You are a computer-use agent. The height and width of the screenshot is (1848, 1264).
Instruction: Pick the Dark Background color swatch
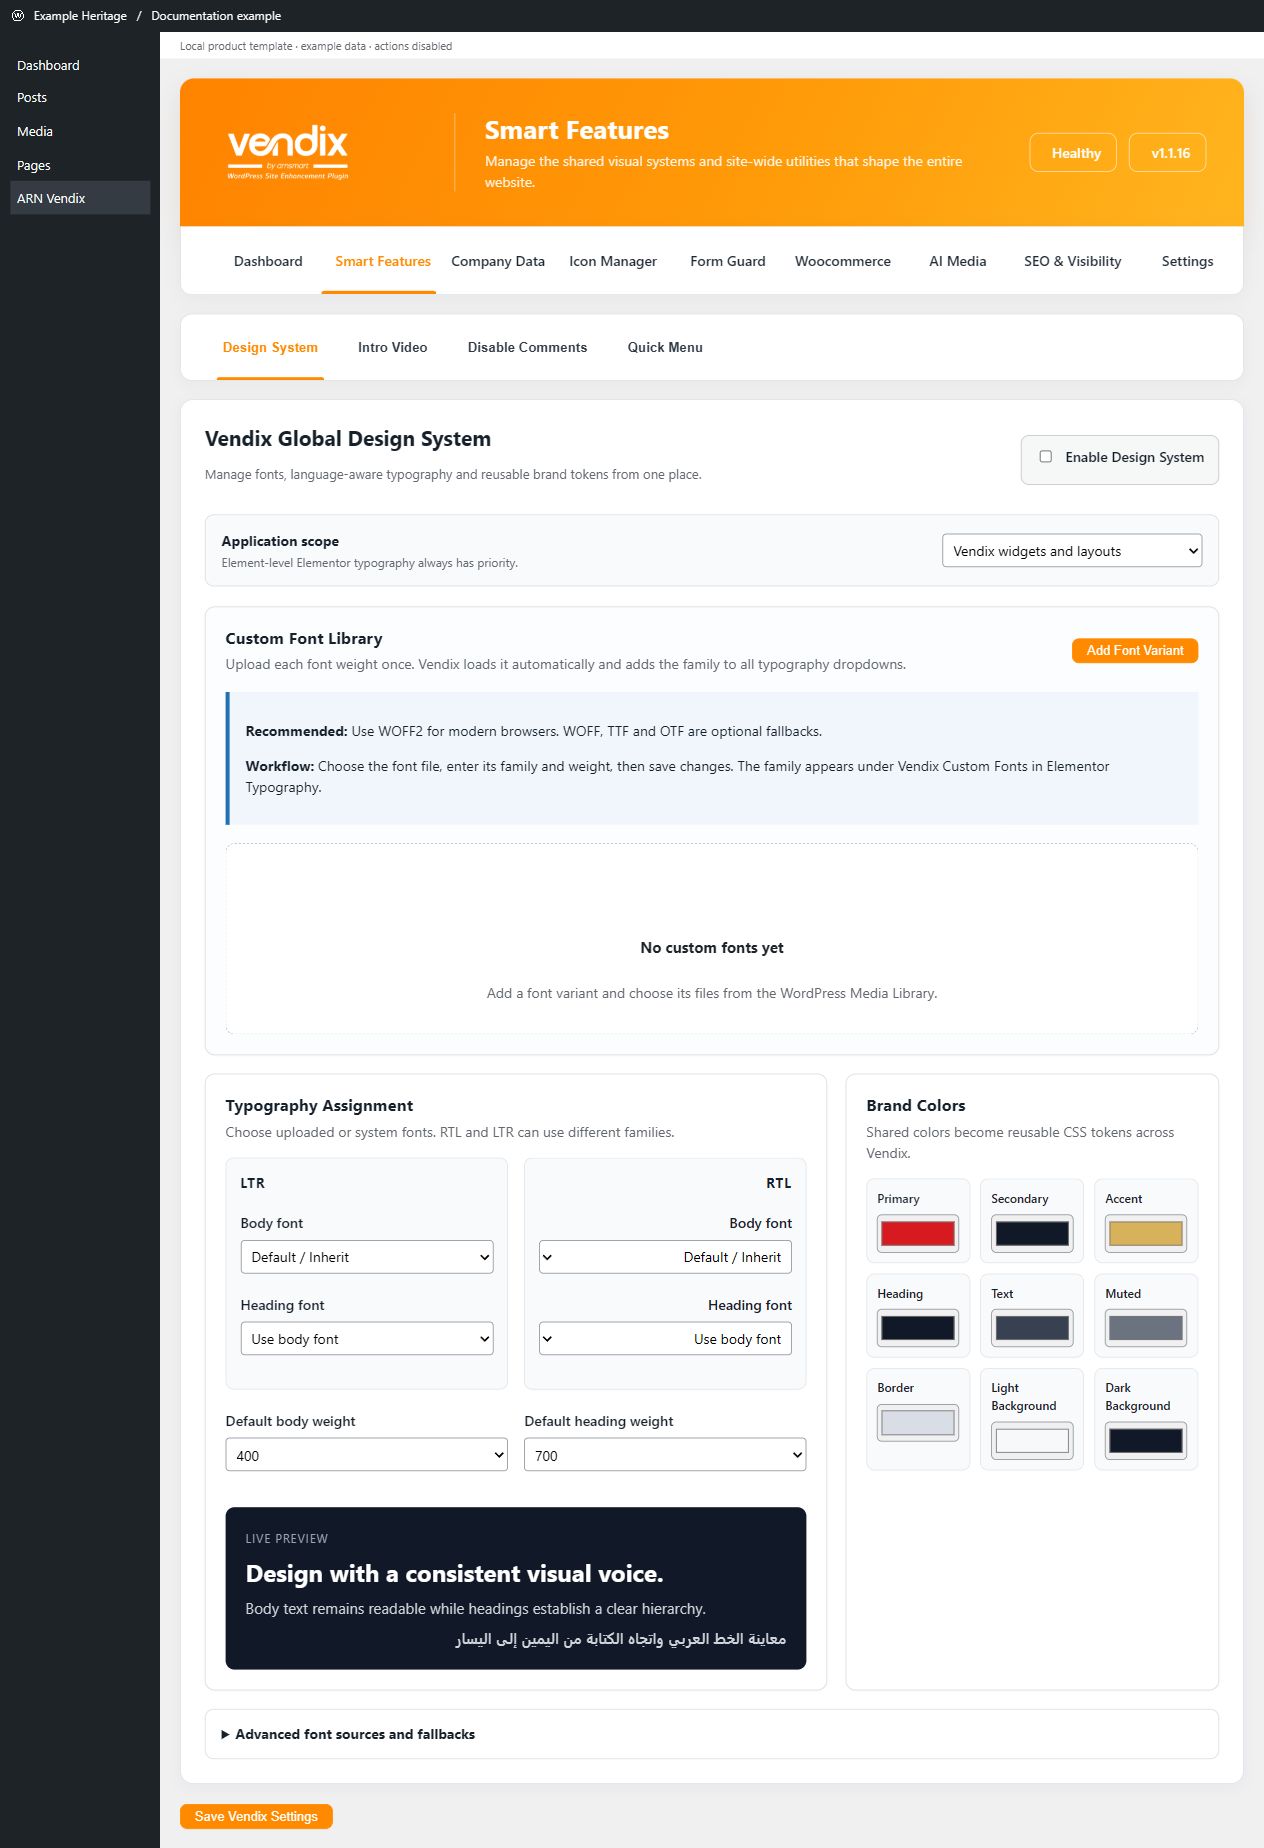click(x=1146, y=1440)
